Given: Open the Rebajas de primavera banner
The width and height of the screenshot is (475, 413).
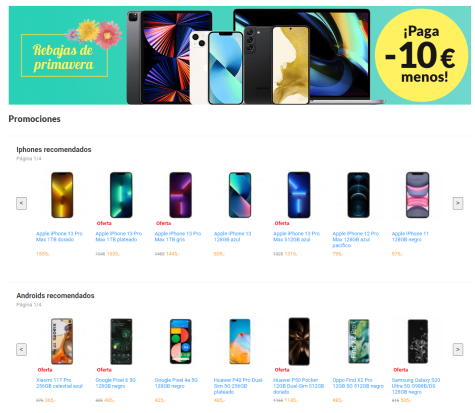Looking at the screenshot, I should 239,55.
